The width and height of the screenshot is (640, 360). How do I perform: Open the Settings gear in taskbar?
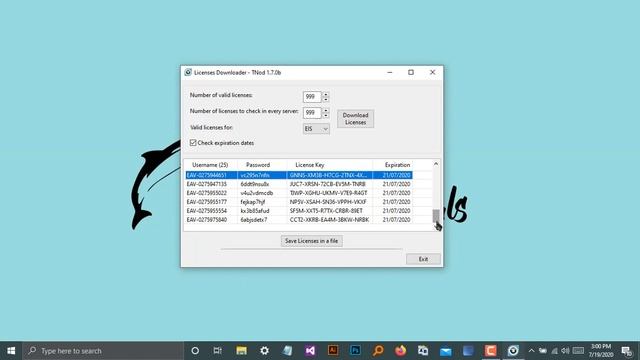[x=264, y=351]
